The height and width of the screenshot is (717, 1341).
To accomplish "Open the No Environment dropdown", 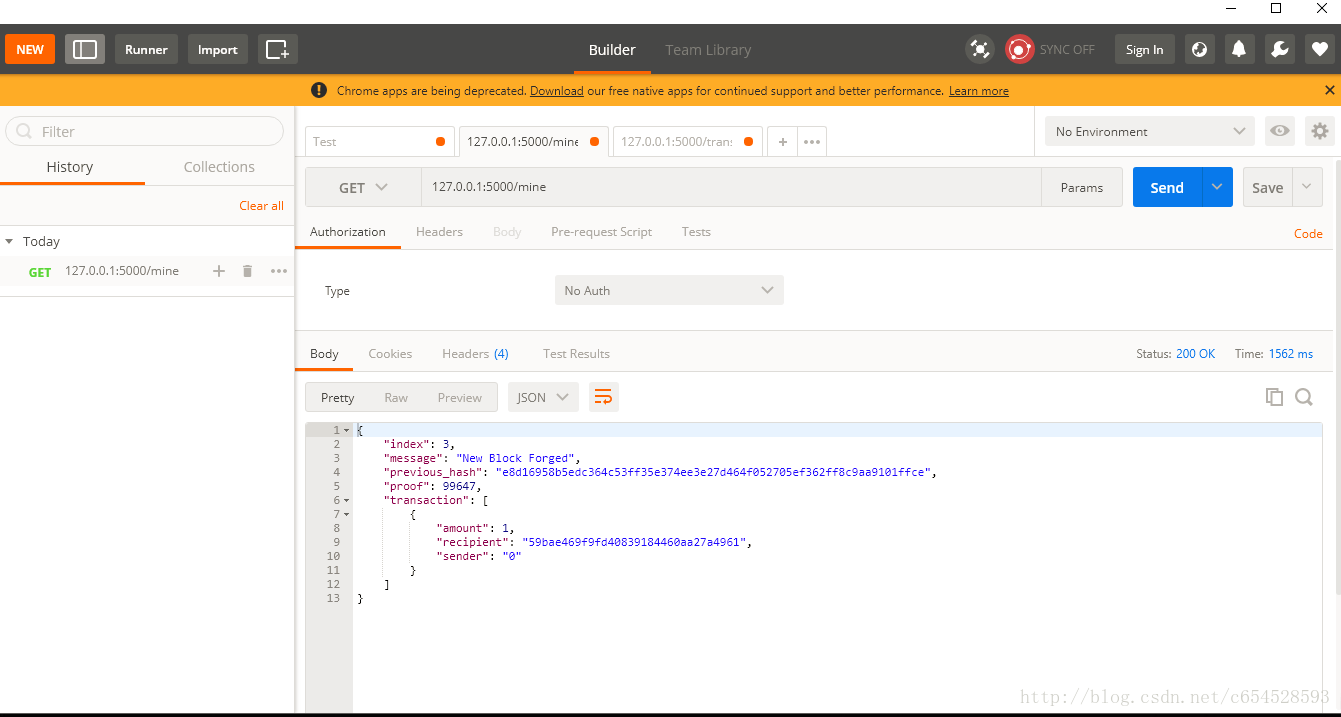I will click(x=1149, y=131).
